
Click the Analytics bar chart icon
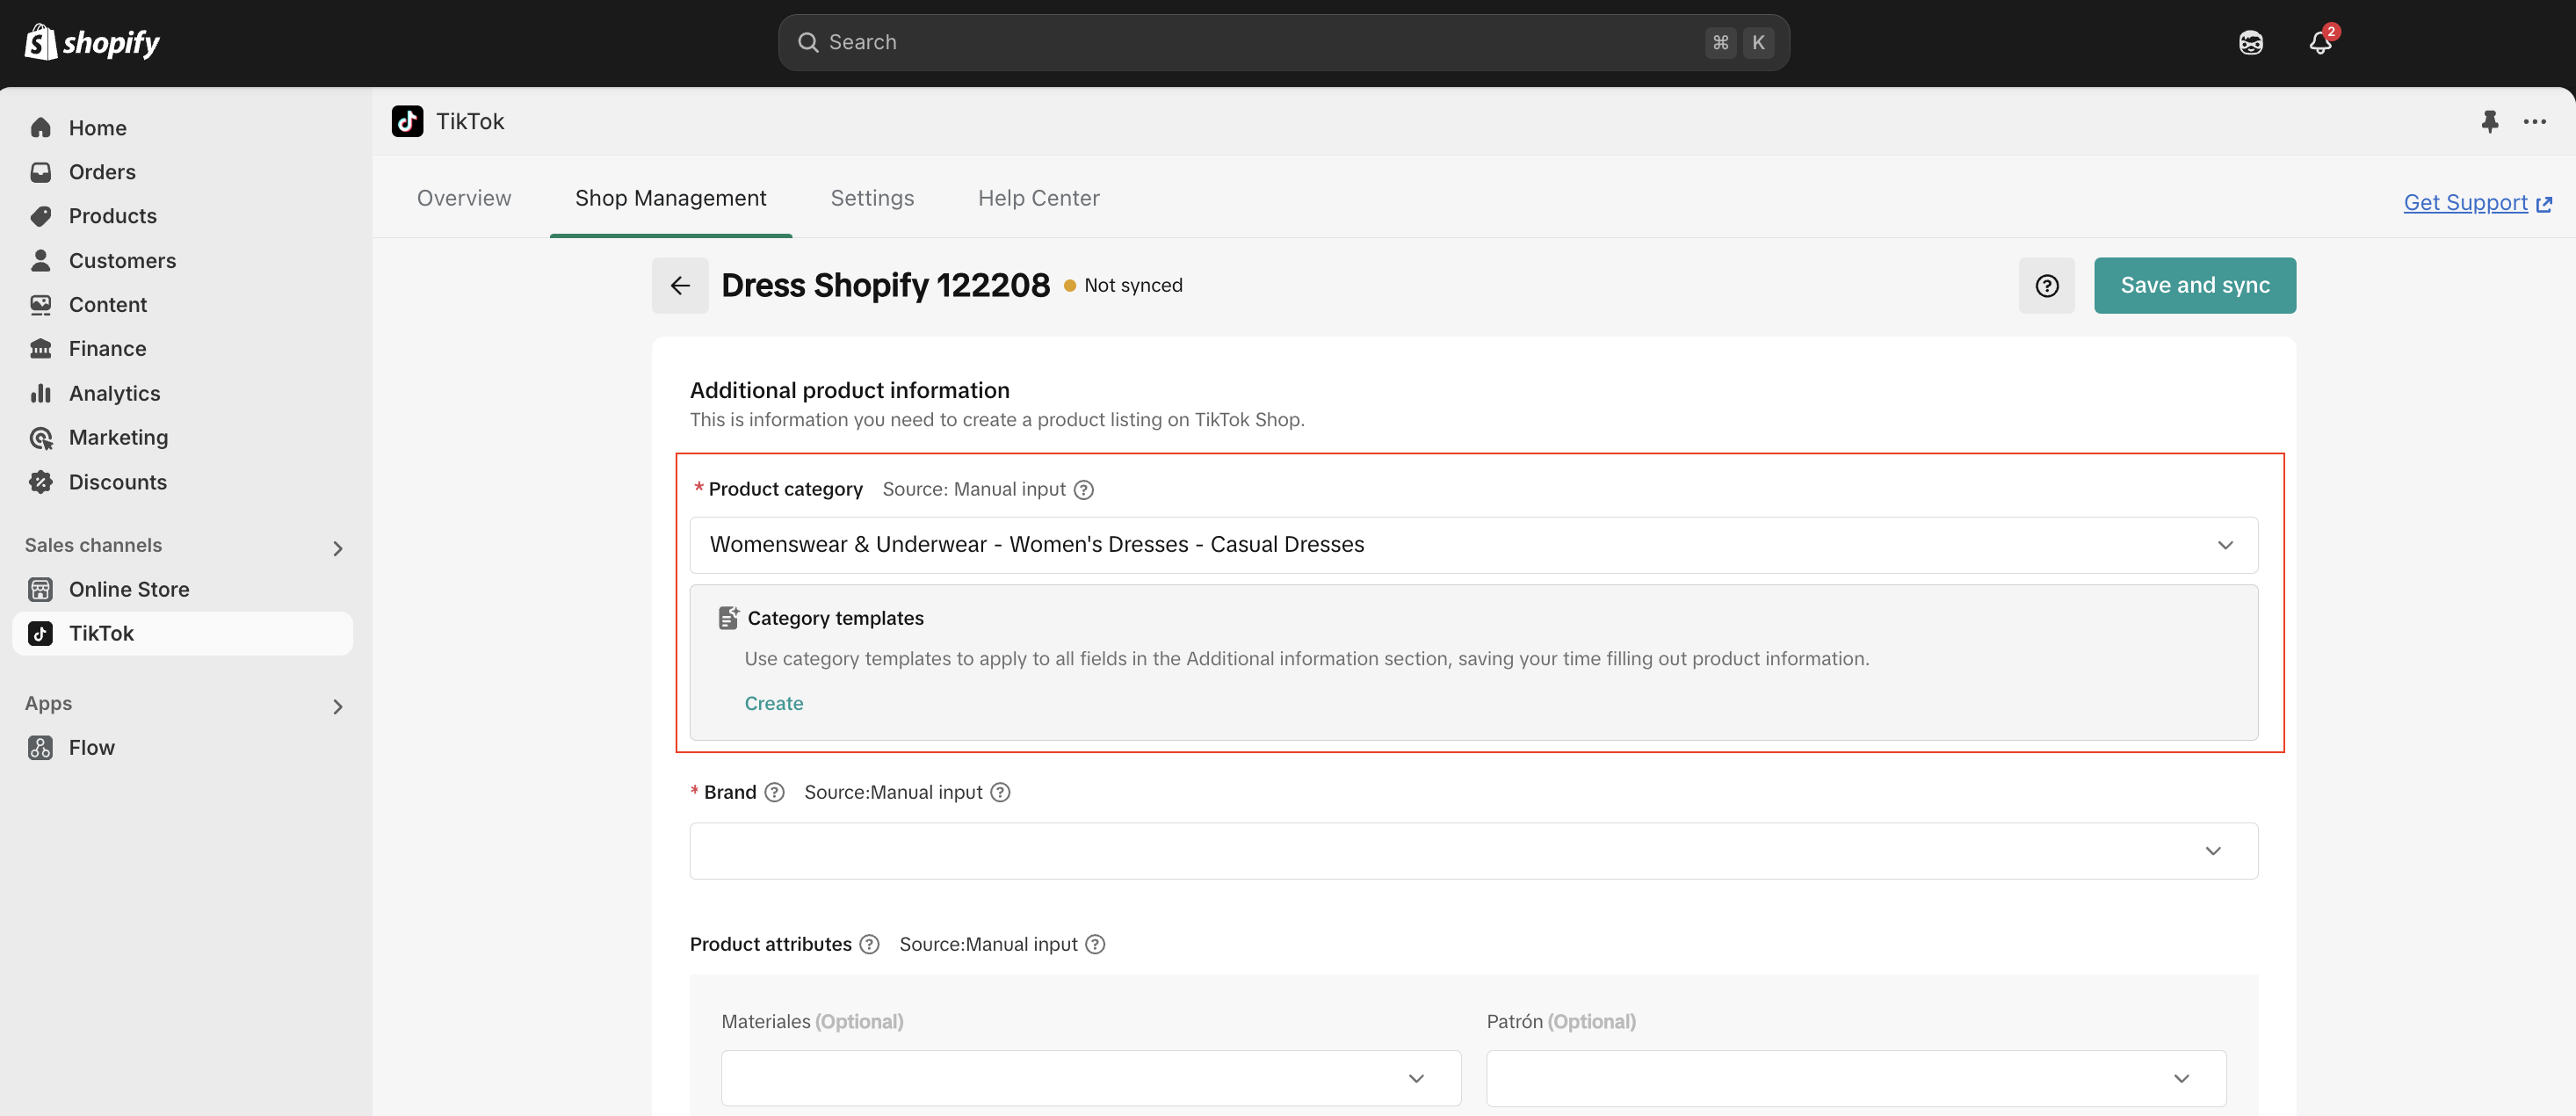[x=41, y=393]
